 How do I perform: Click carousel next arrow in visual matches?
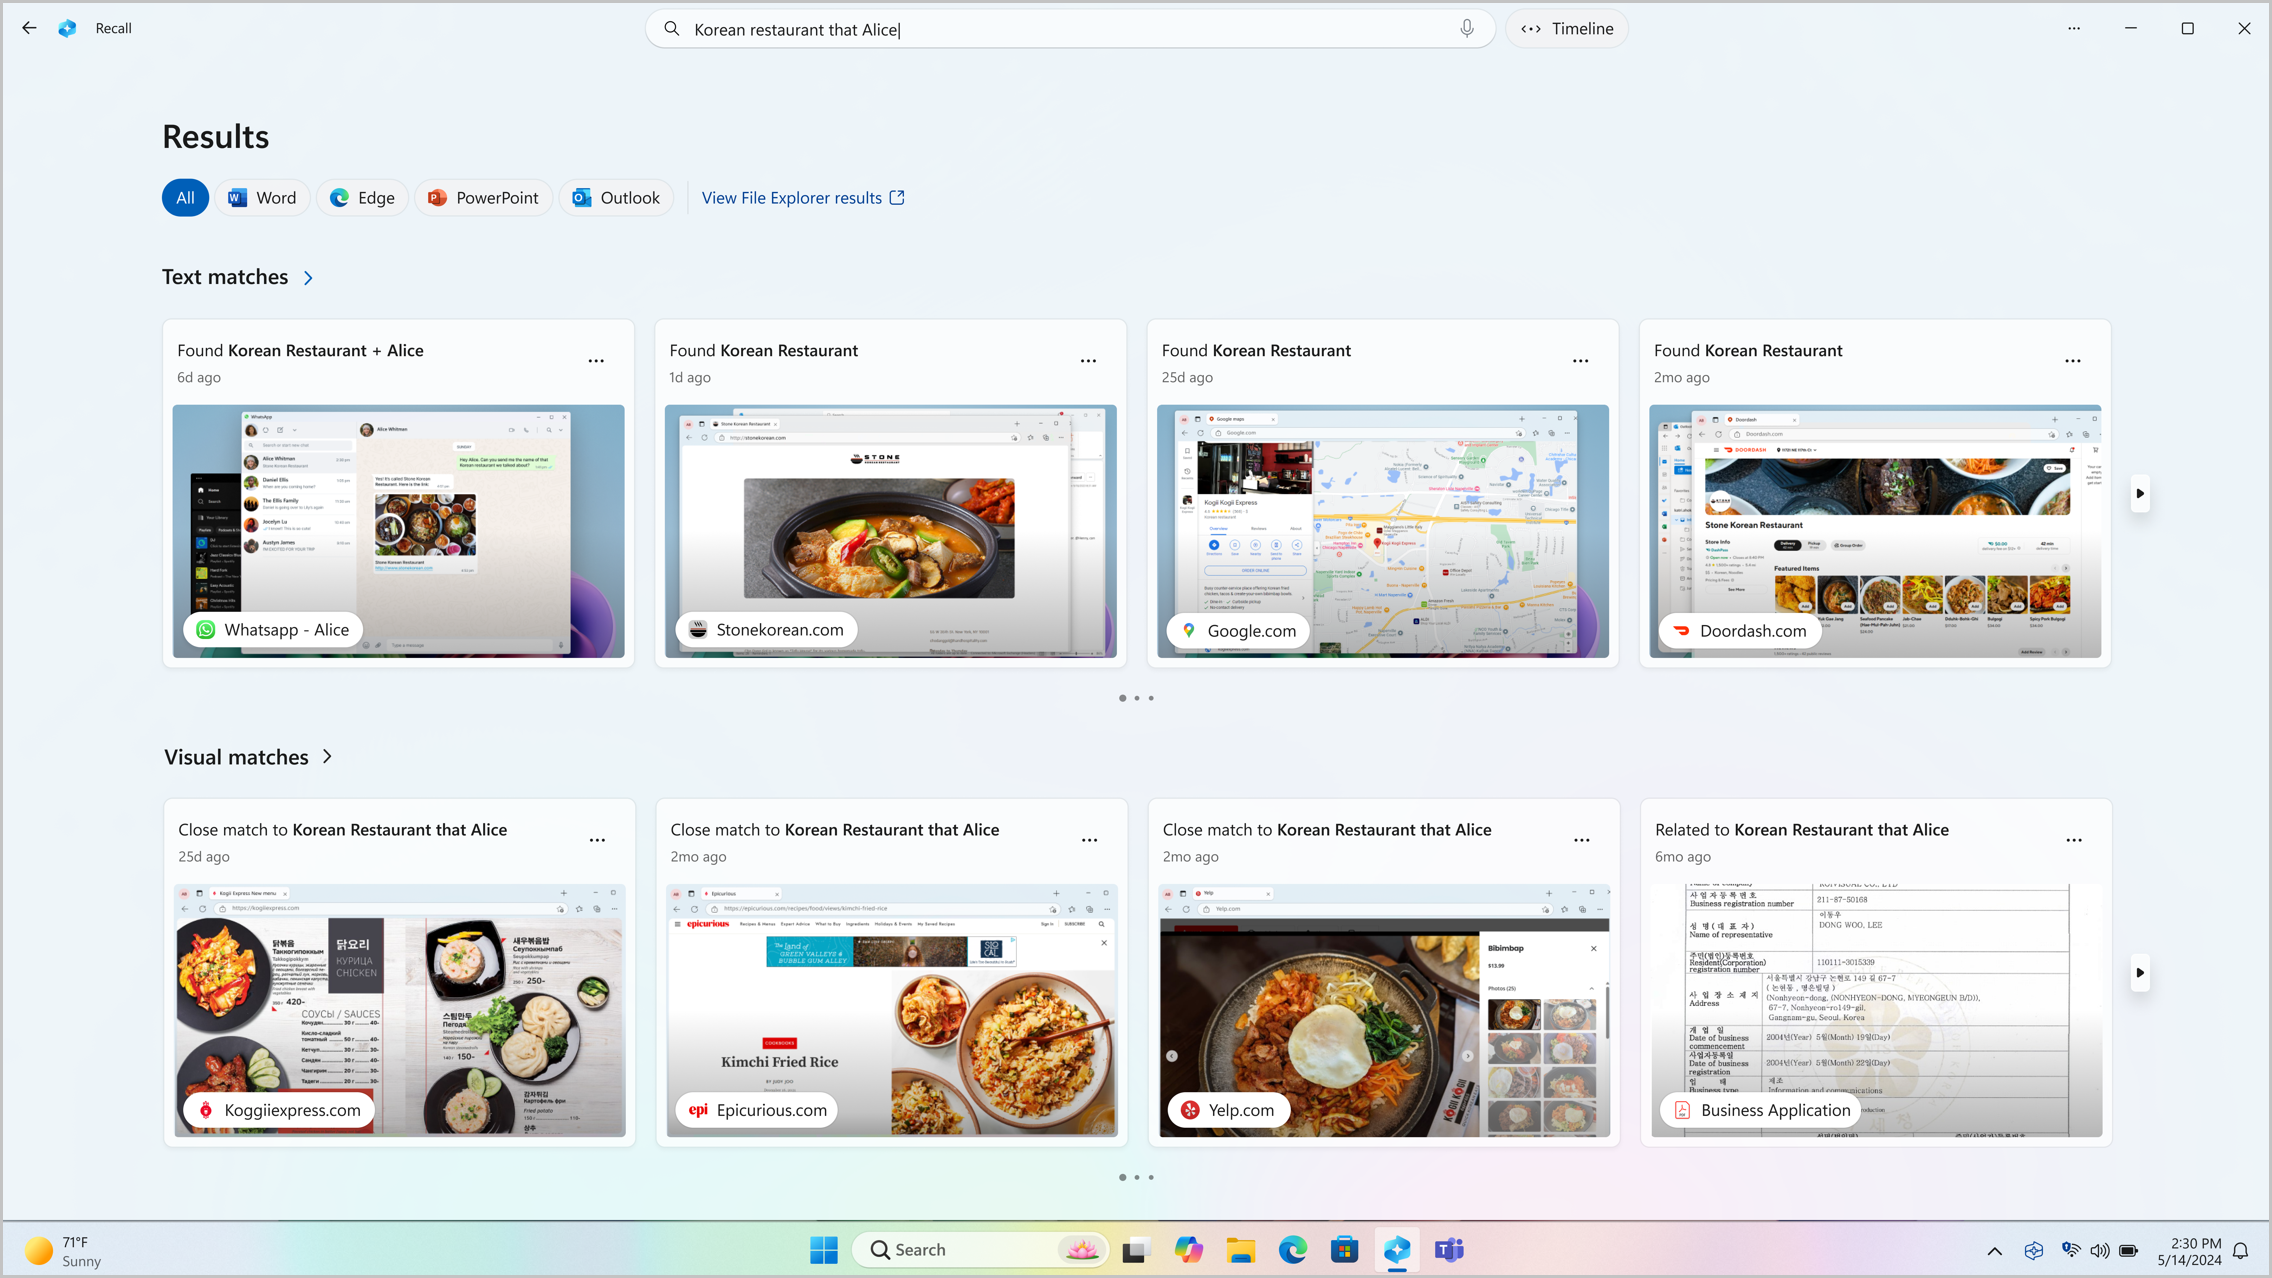(2139, 974)
